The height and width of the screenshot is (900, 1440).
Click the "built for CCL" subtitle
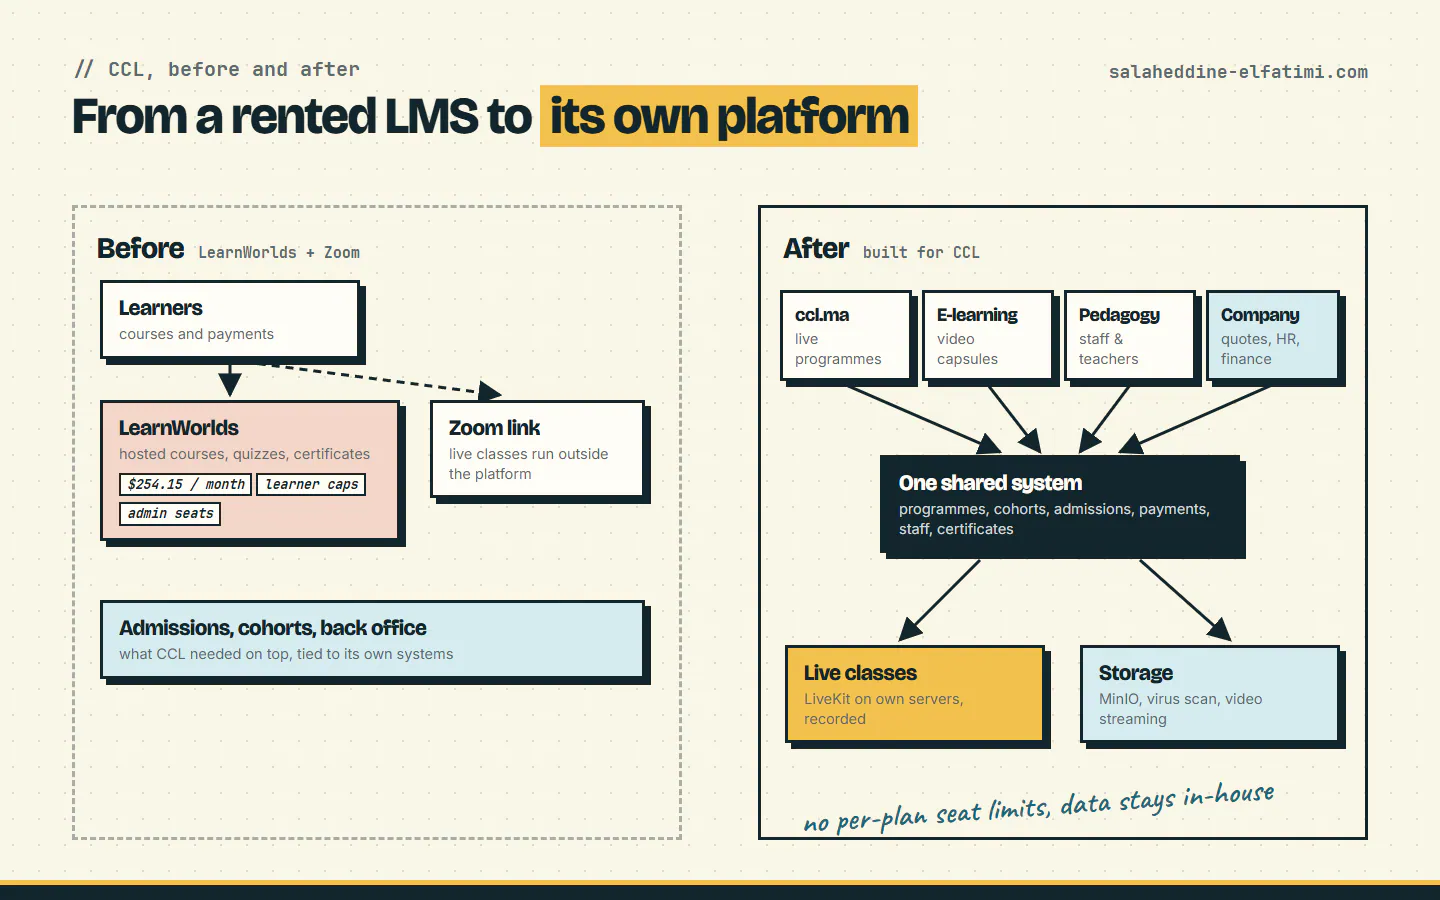click(921, 252)
